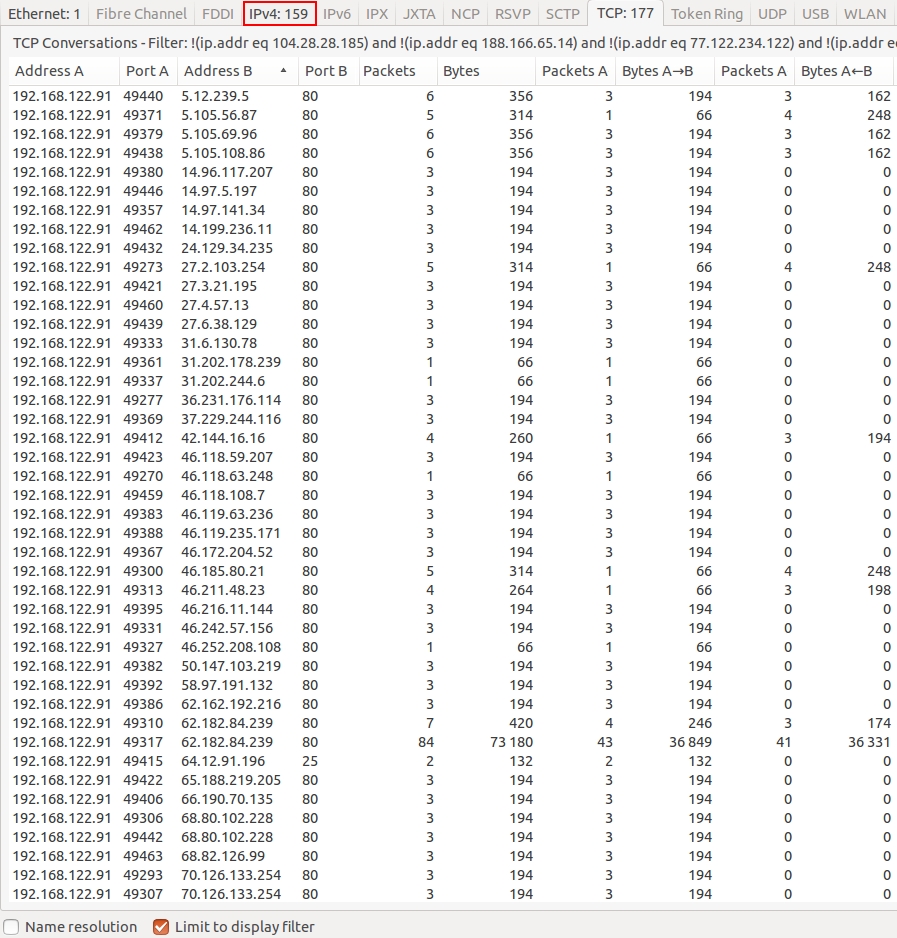Uncheck Limit to display filter
Viewport: 897px width, 938px height.
point(161,927)
